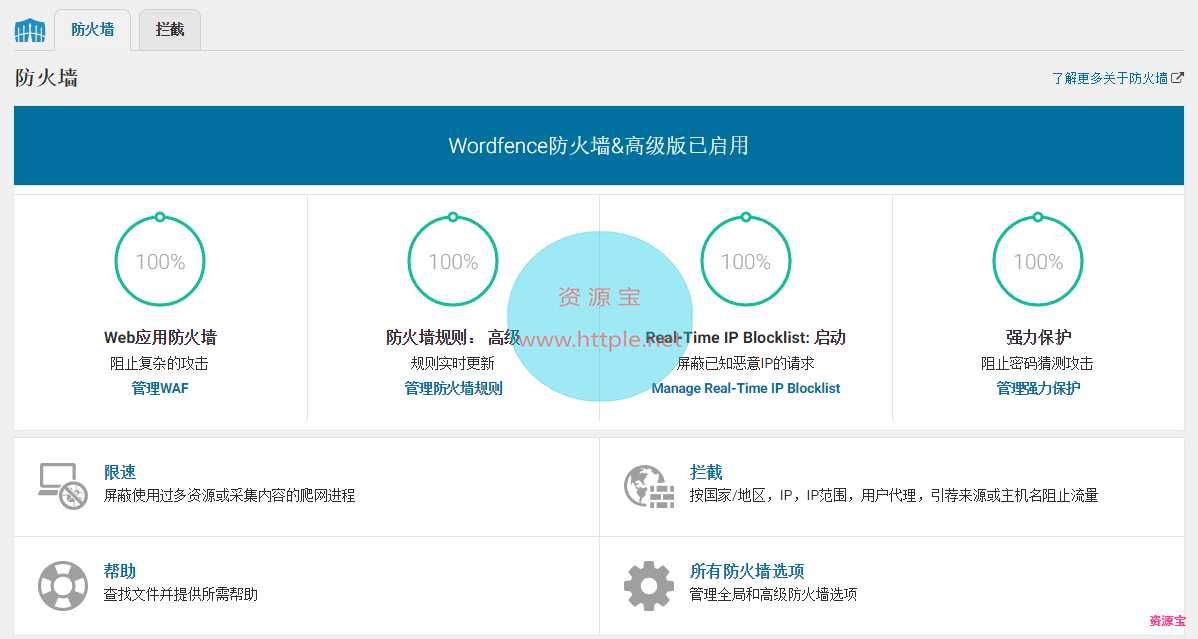The width and height of the screenshot is (1198, 639).
Task: Click the globe and brick wall blocking icon
Action: 648,485
